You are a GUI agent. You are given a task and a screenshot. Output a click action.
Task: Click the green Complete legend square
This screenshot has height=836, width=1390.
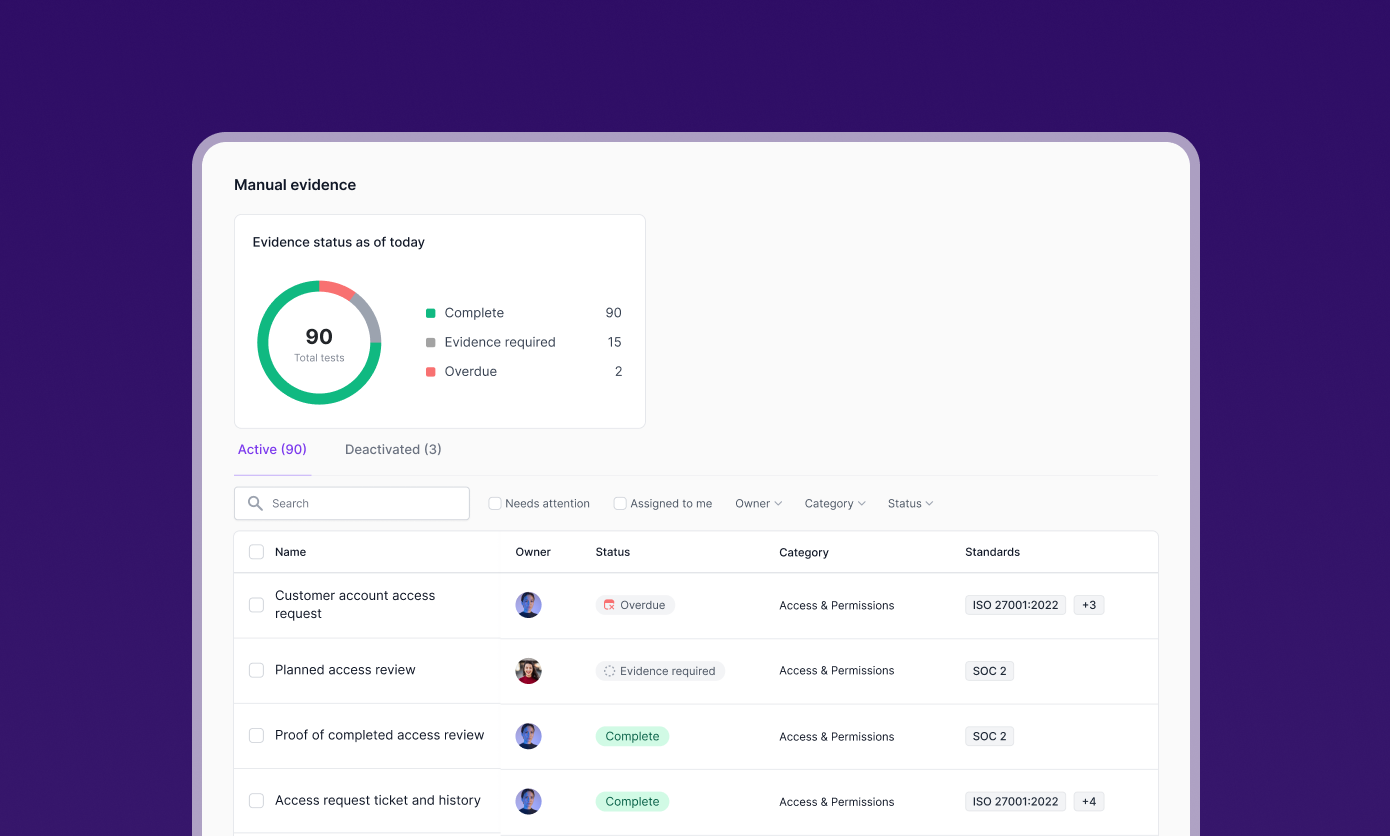430,313
